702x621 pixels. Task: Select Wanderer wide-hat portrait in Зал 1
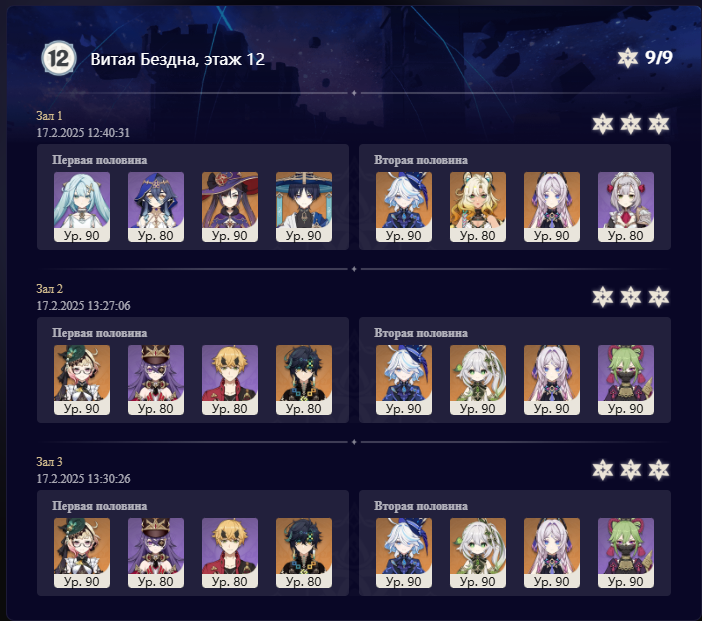(x=304, y=207)
